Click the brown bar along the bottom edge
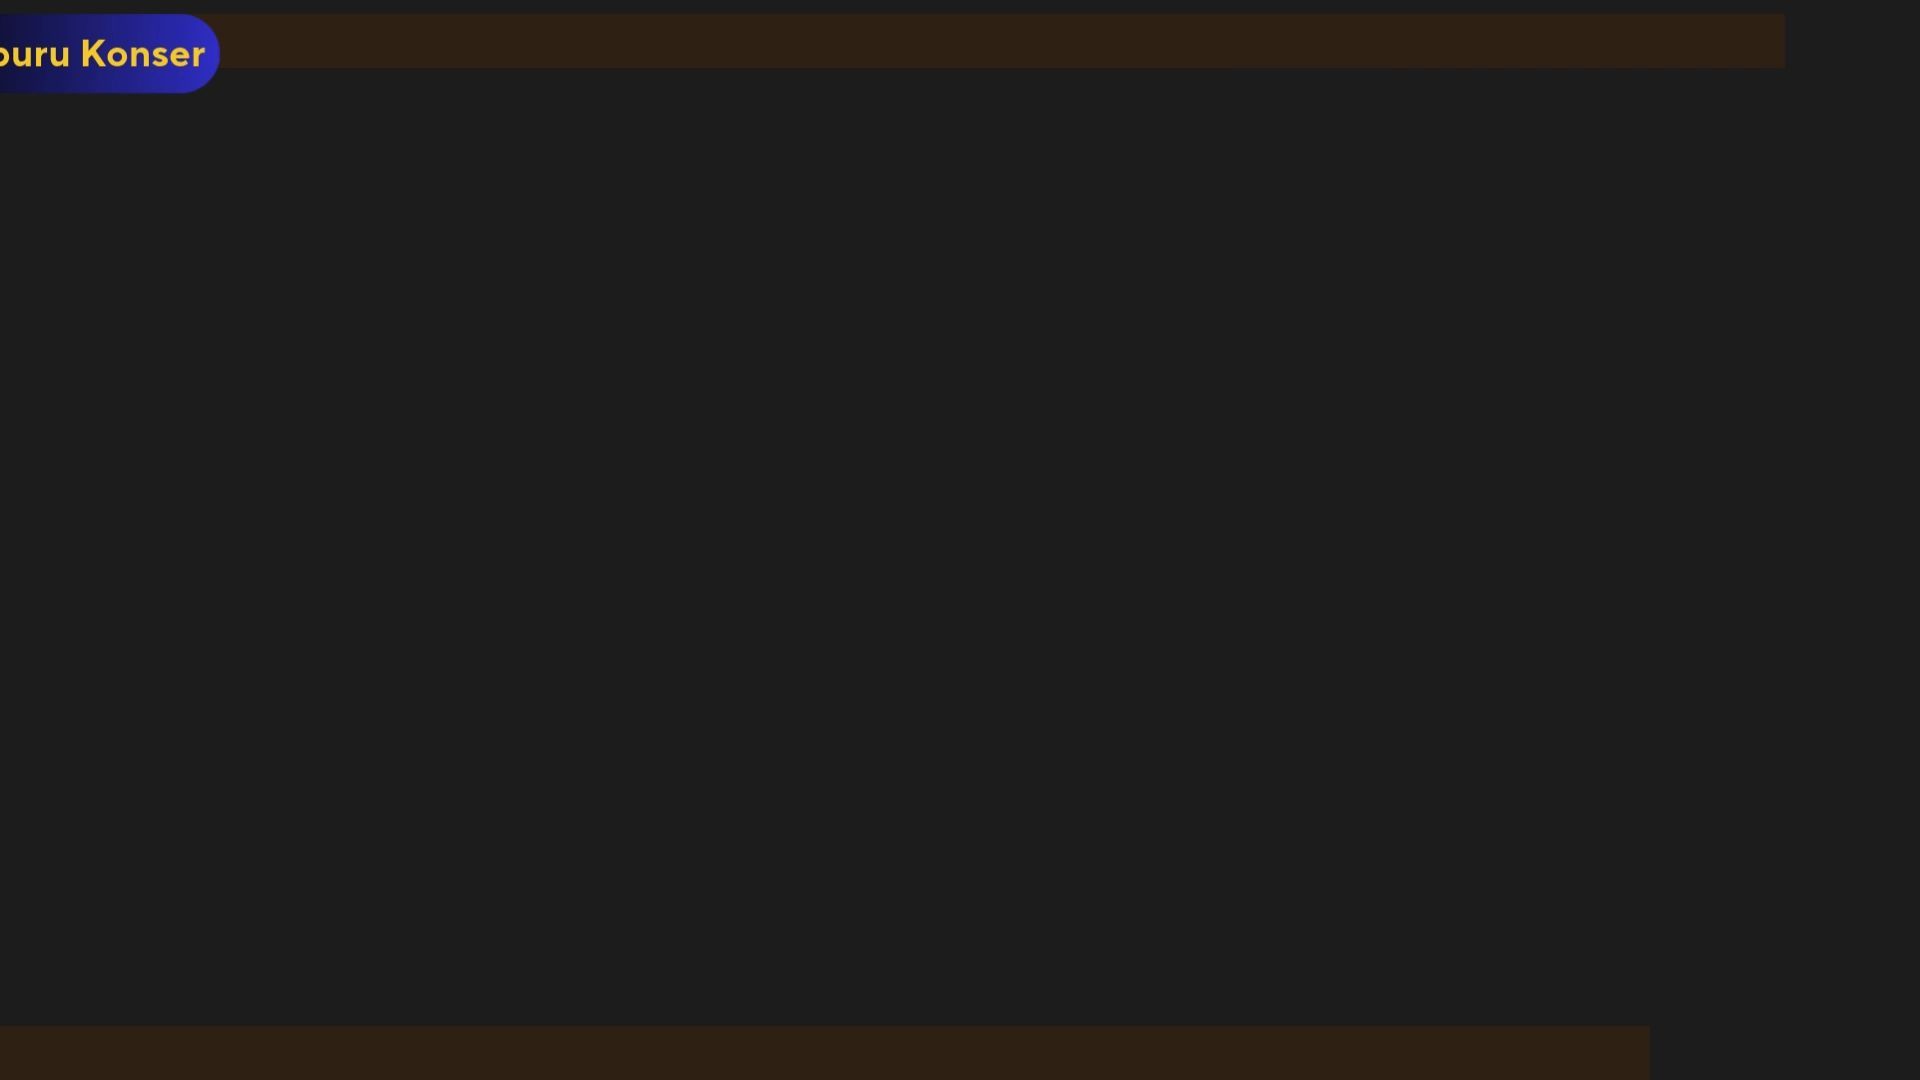Viewport: 1920px width, 1080px height. (x=825, y=1053)
